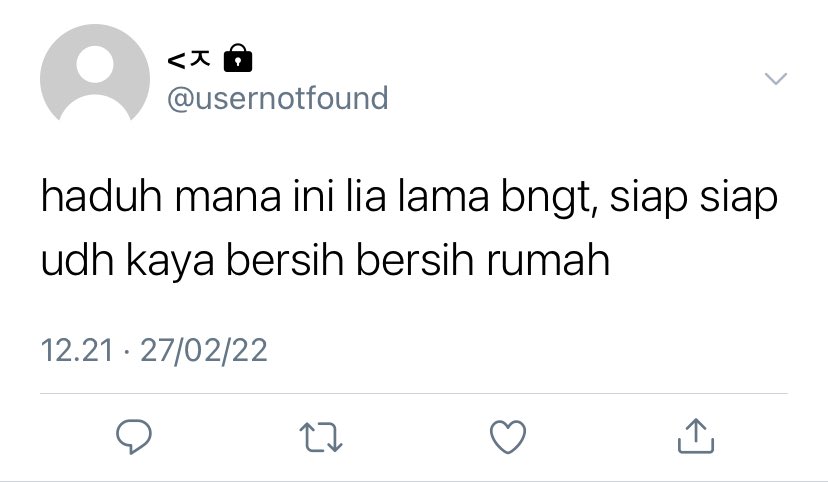
Task: Click the word lama in the tweet
Action: 443,196
